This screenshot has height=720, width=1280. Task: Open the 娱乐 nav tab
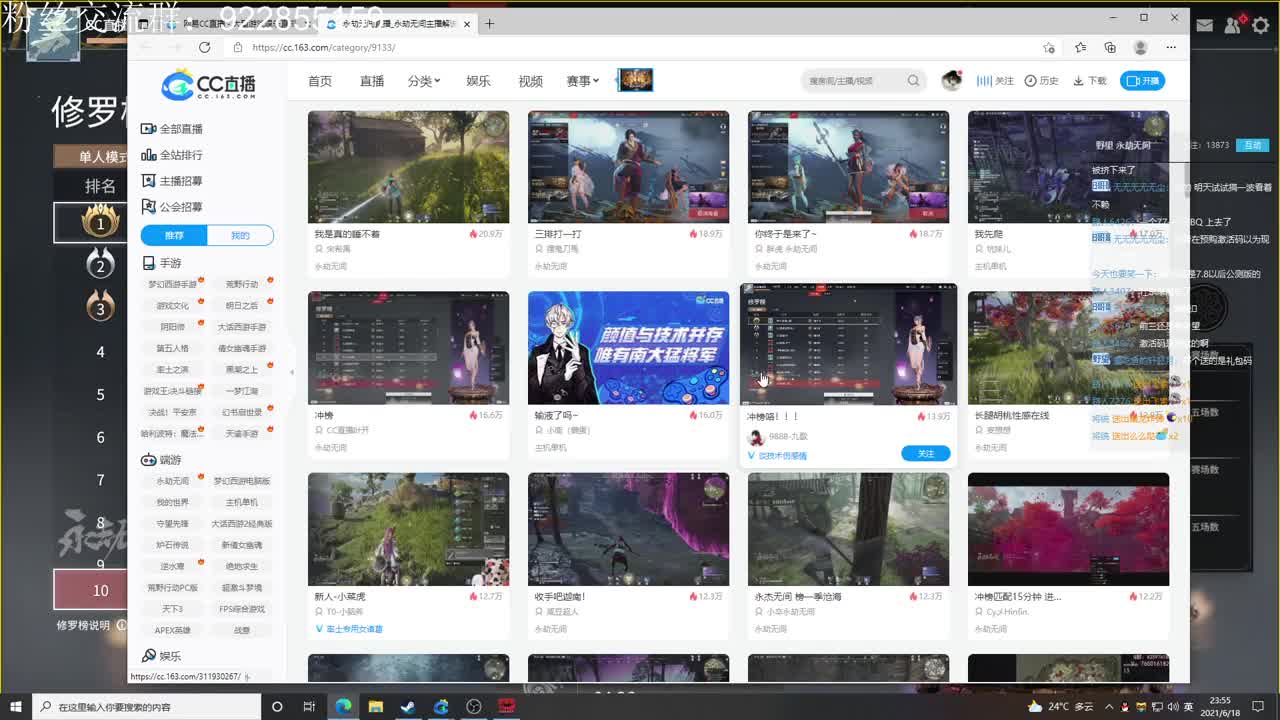pyautogui.click(x=478, y=81)
